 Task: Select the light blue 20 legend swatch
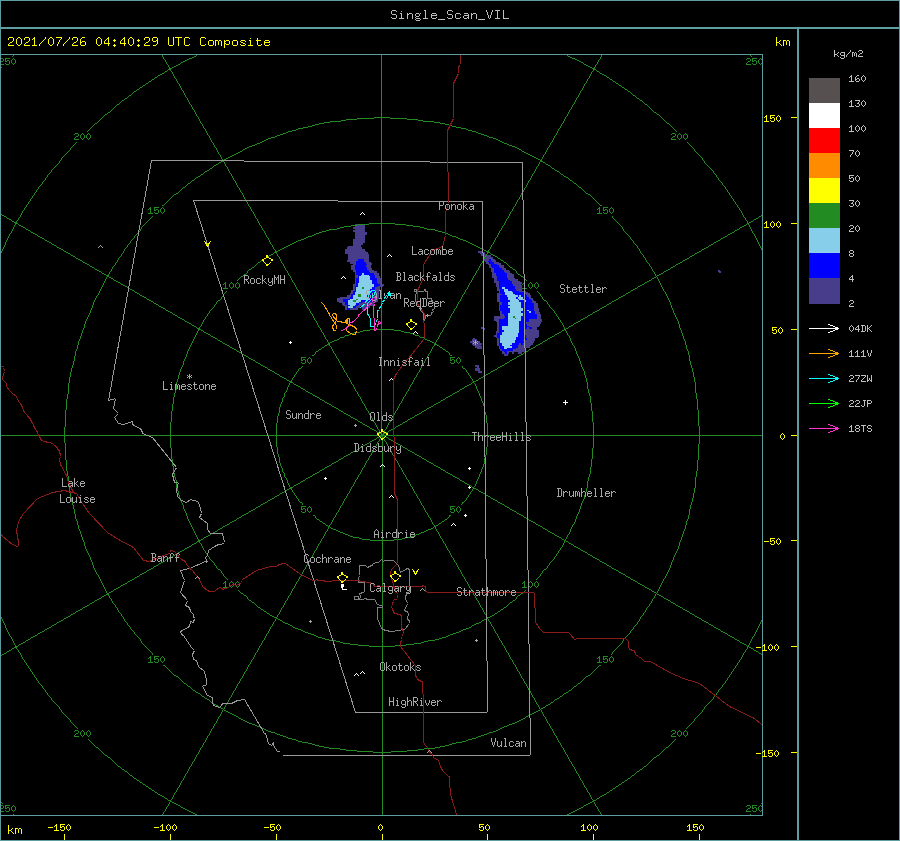point(824,241)
